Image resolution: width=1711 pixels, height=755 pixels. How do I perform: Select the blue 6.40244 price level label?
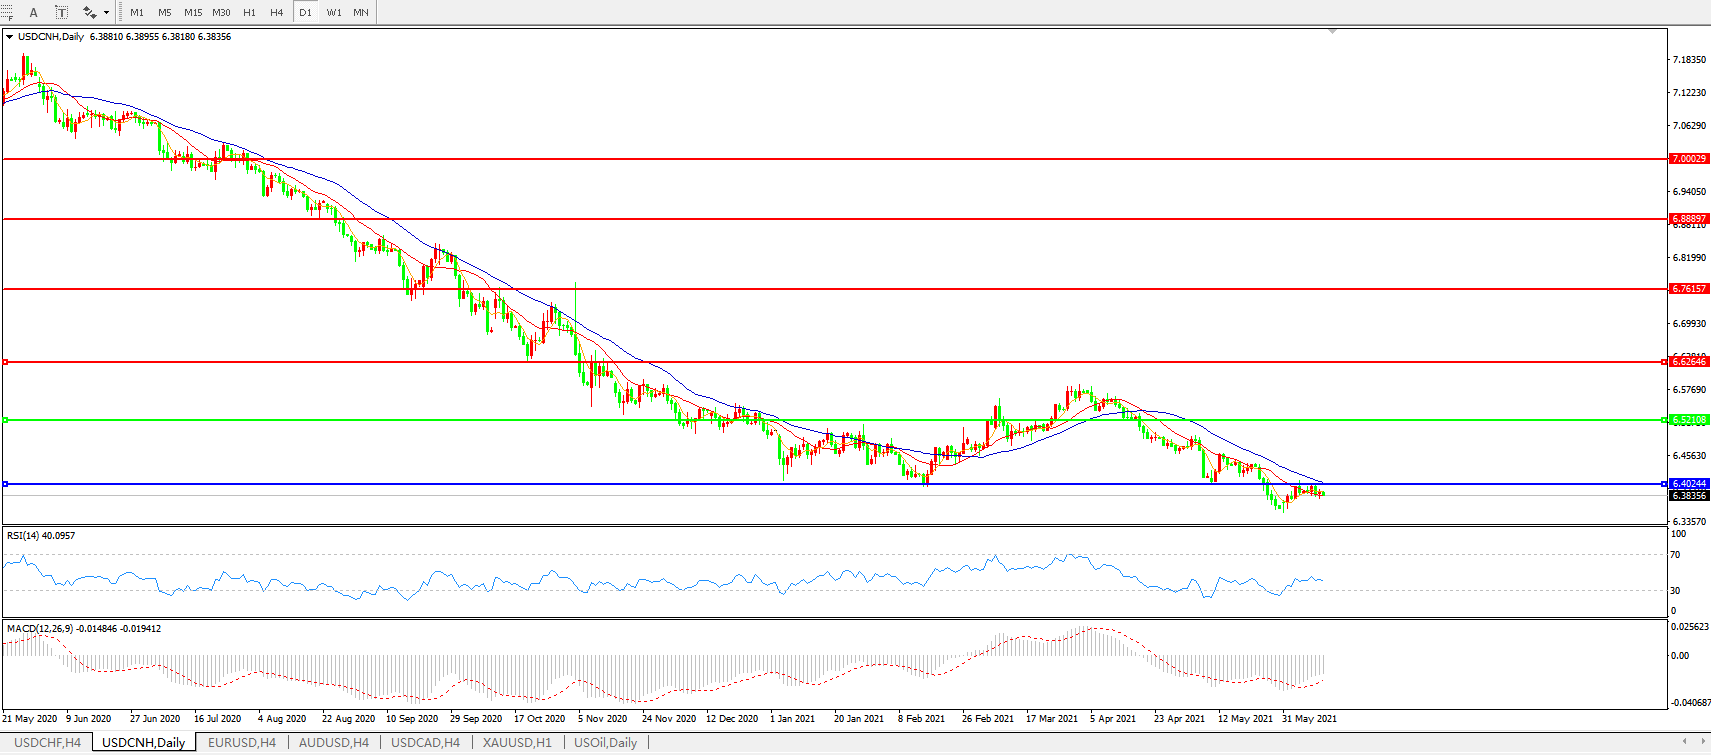click(x=1689, y=484)
